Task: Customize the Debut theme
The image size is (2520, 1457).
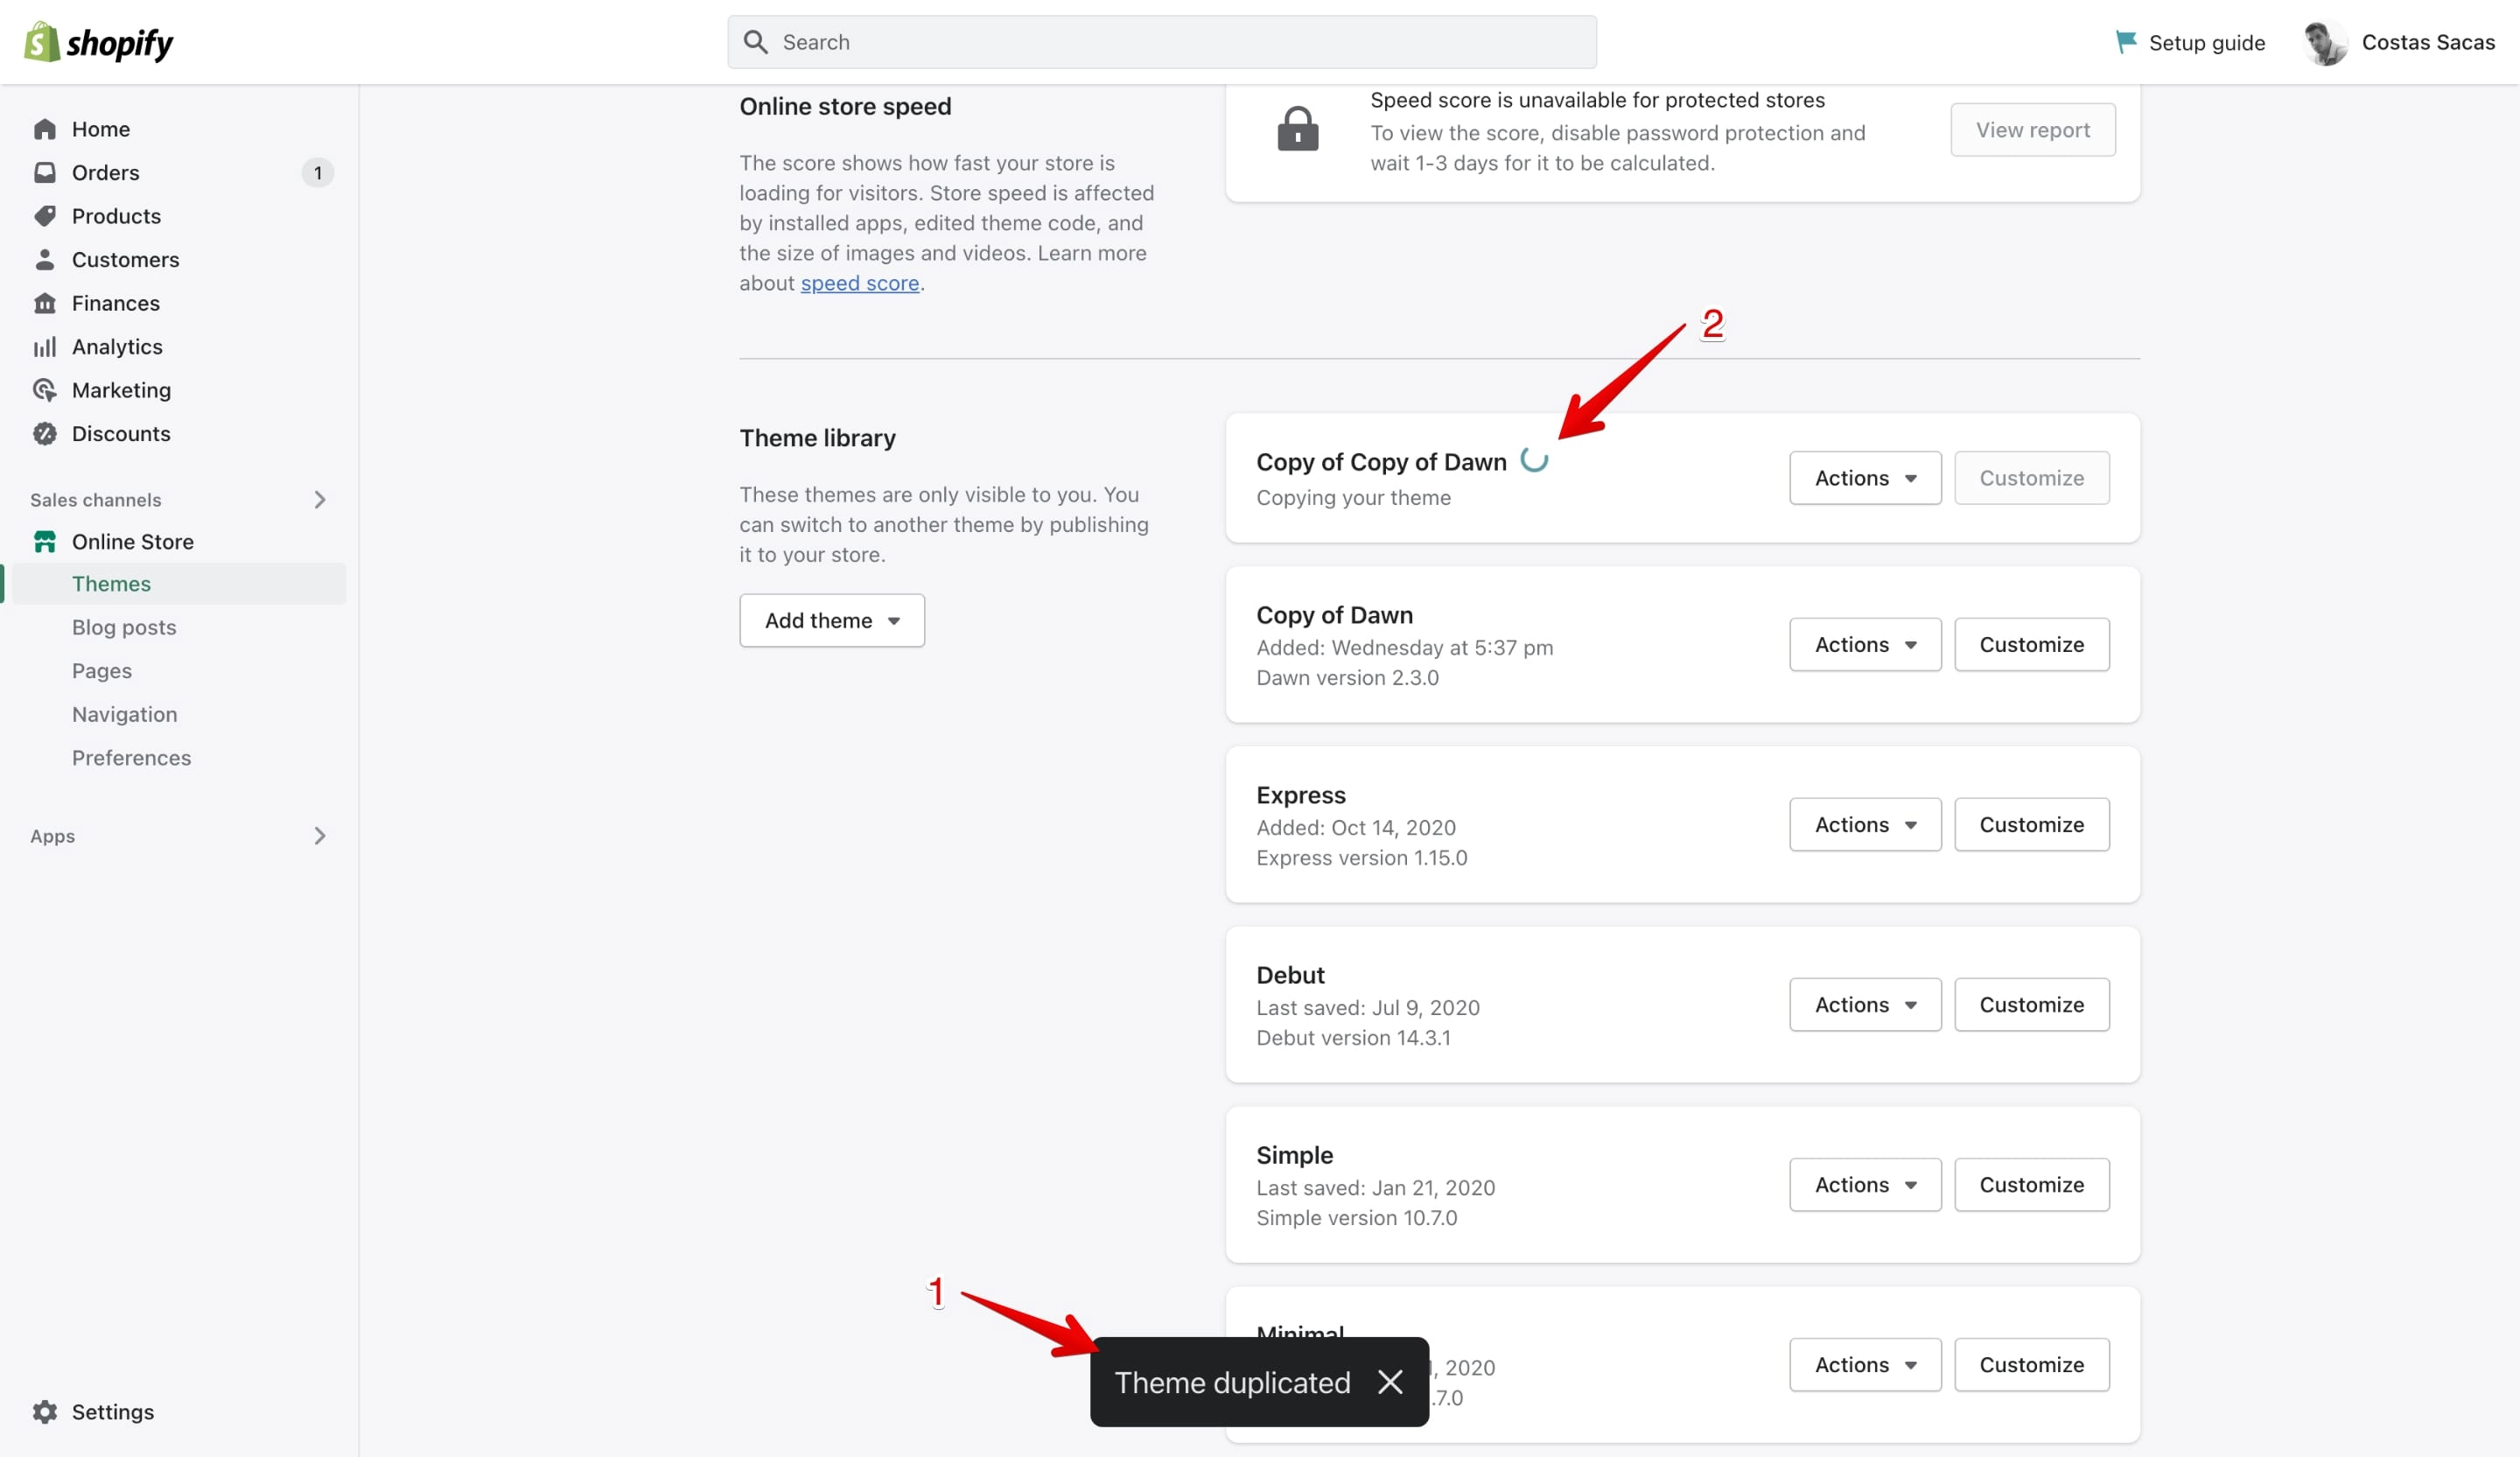Action: click(2031, 1004)
